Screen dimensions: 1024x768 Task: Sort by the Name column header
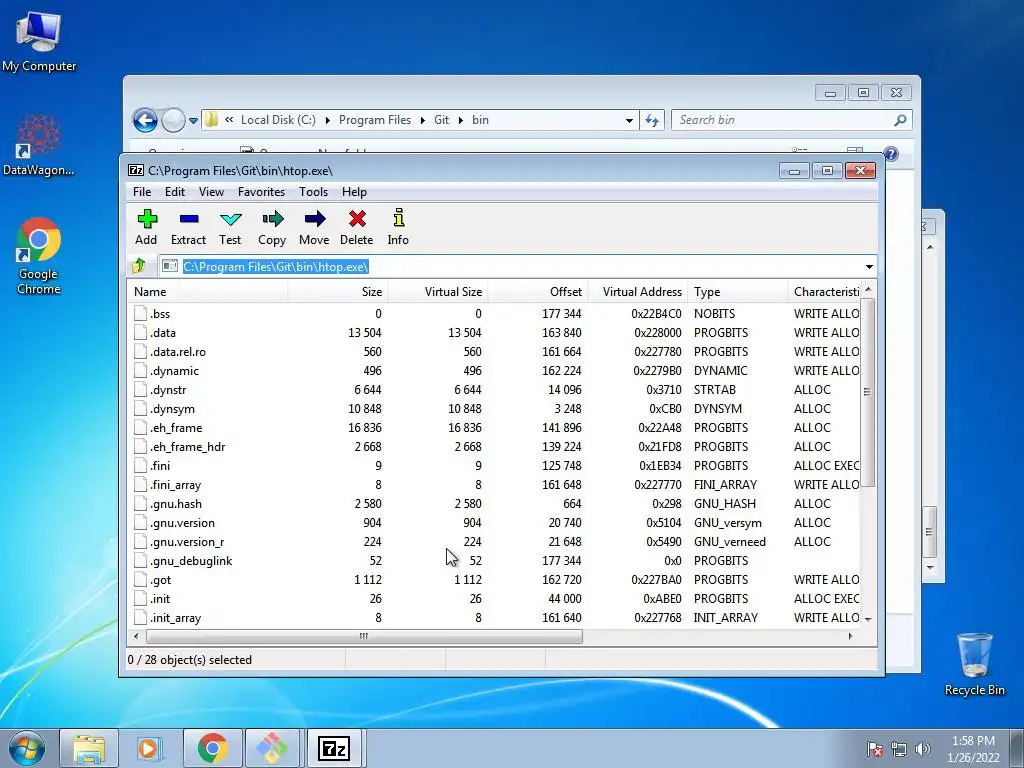tap(208, 292)
